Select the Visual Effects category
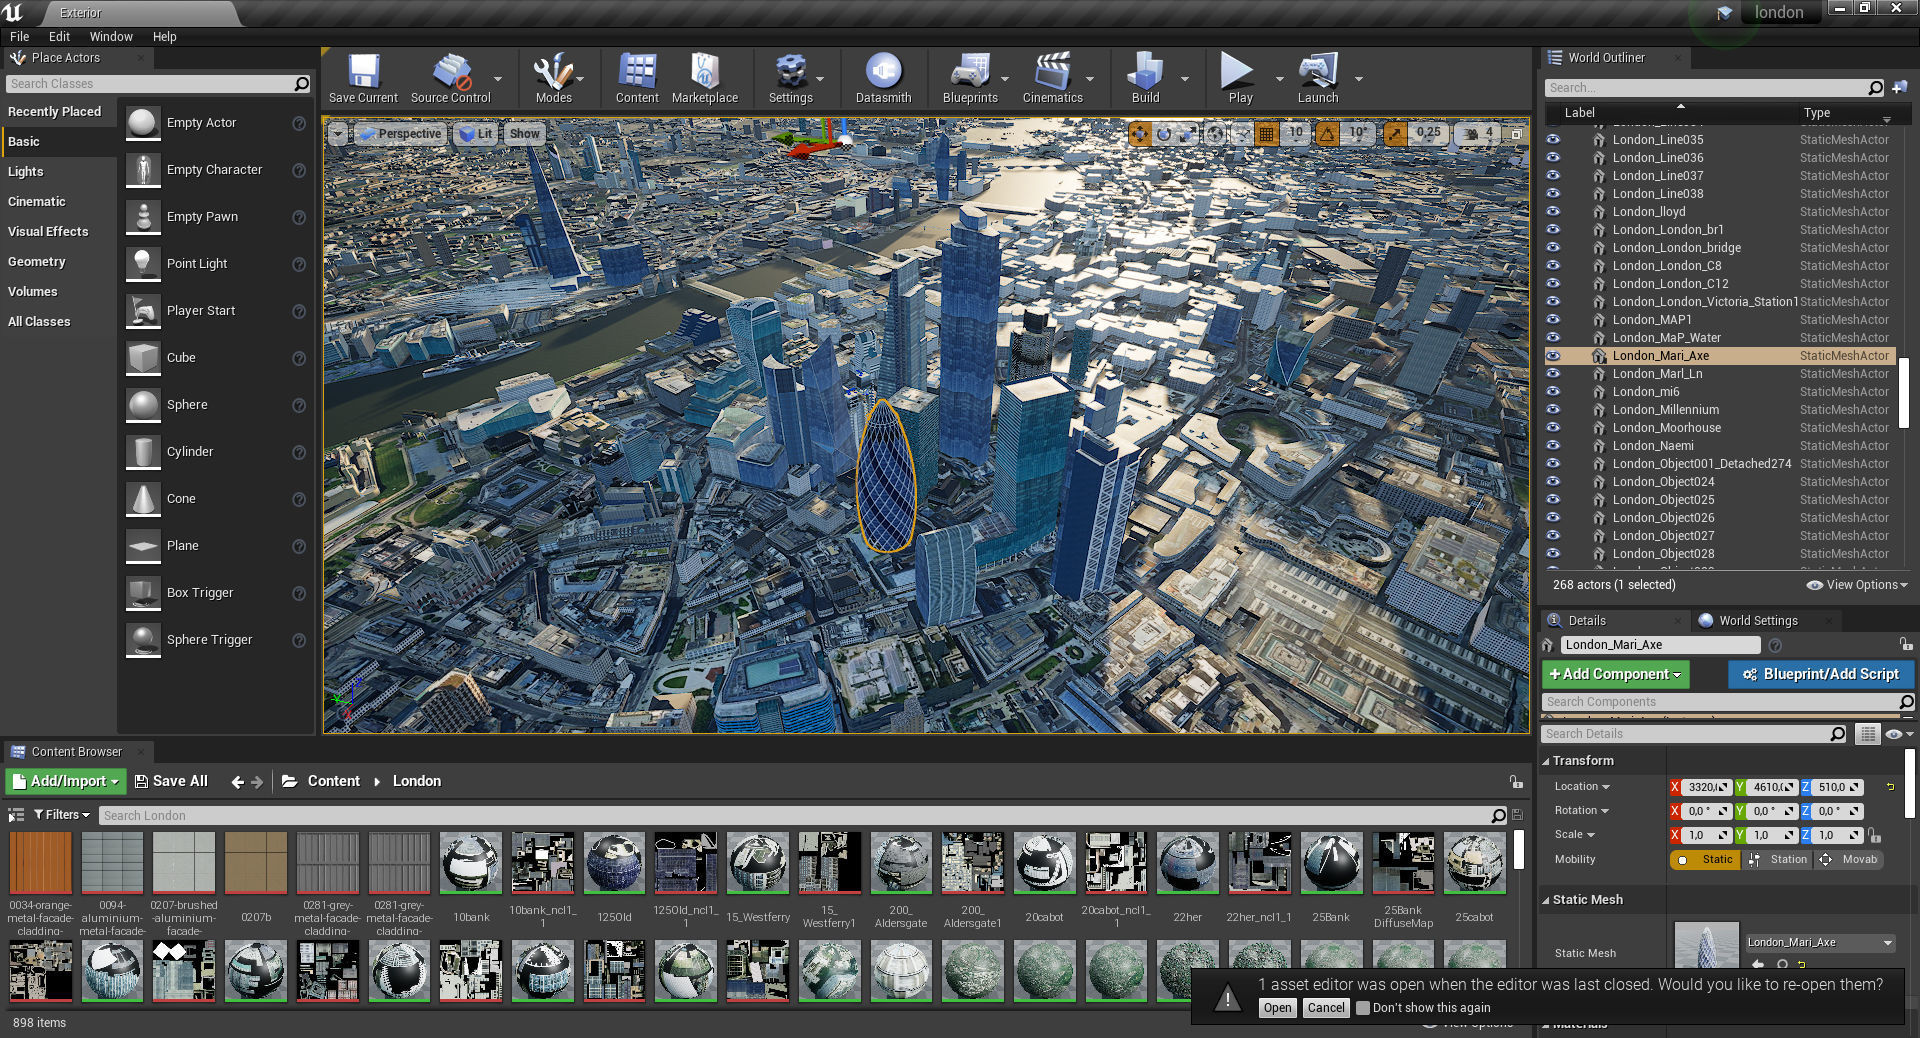 (x=48, y=232)
